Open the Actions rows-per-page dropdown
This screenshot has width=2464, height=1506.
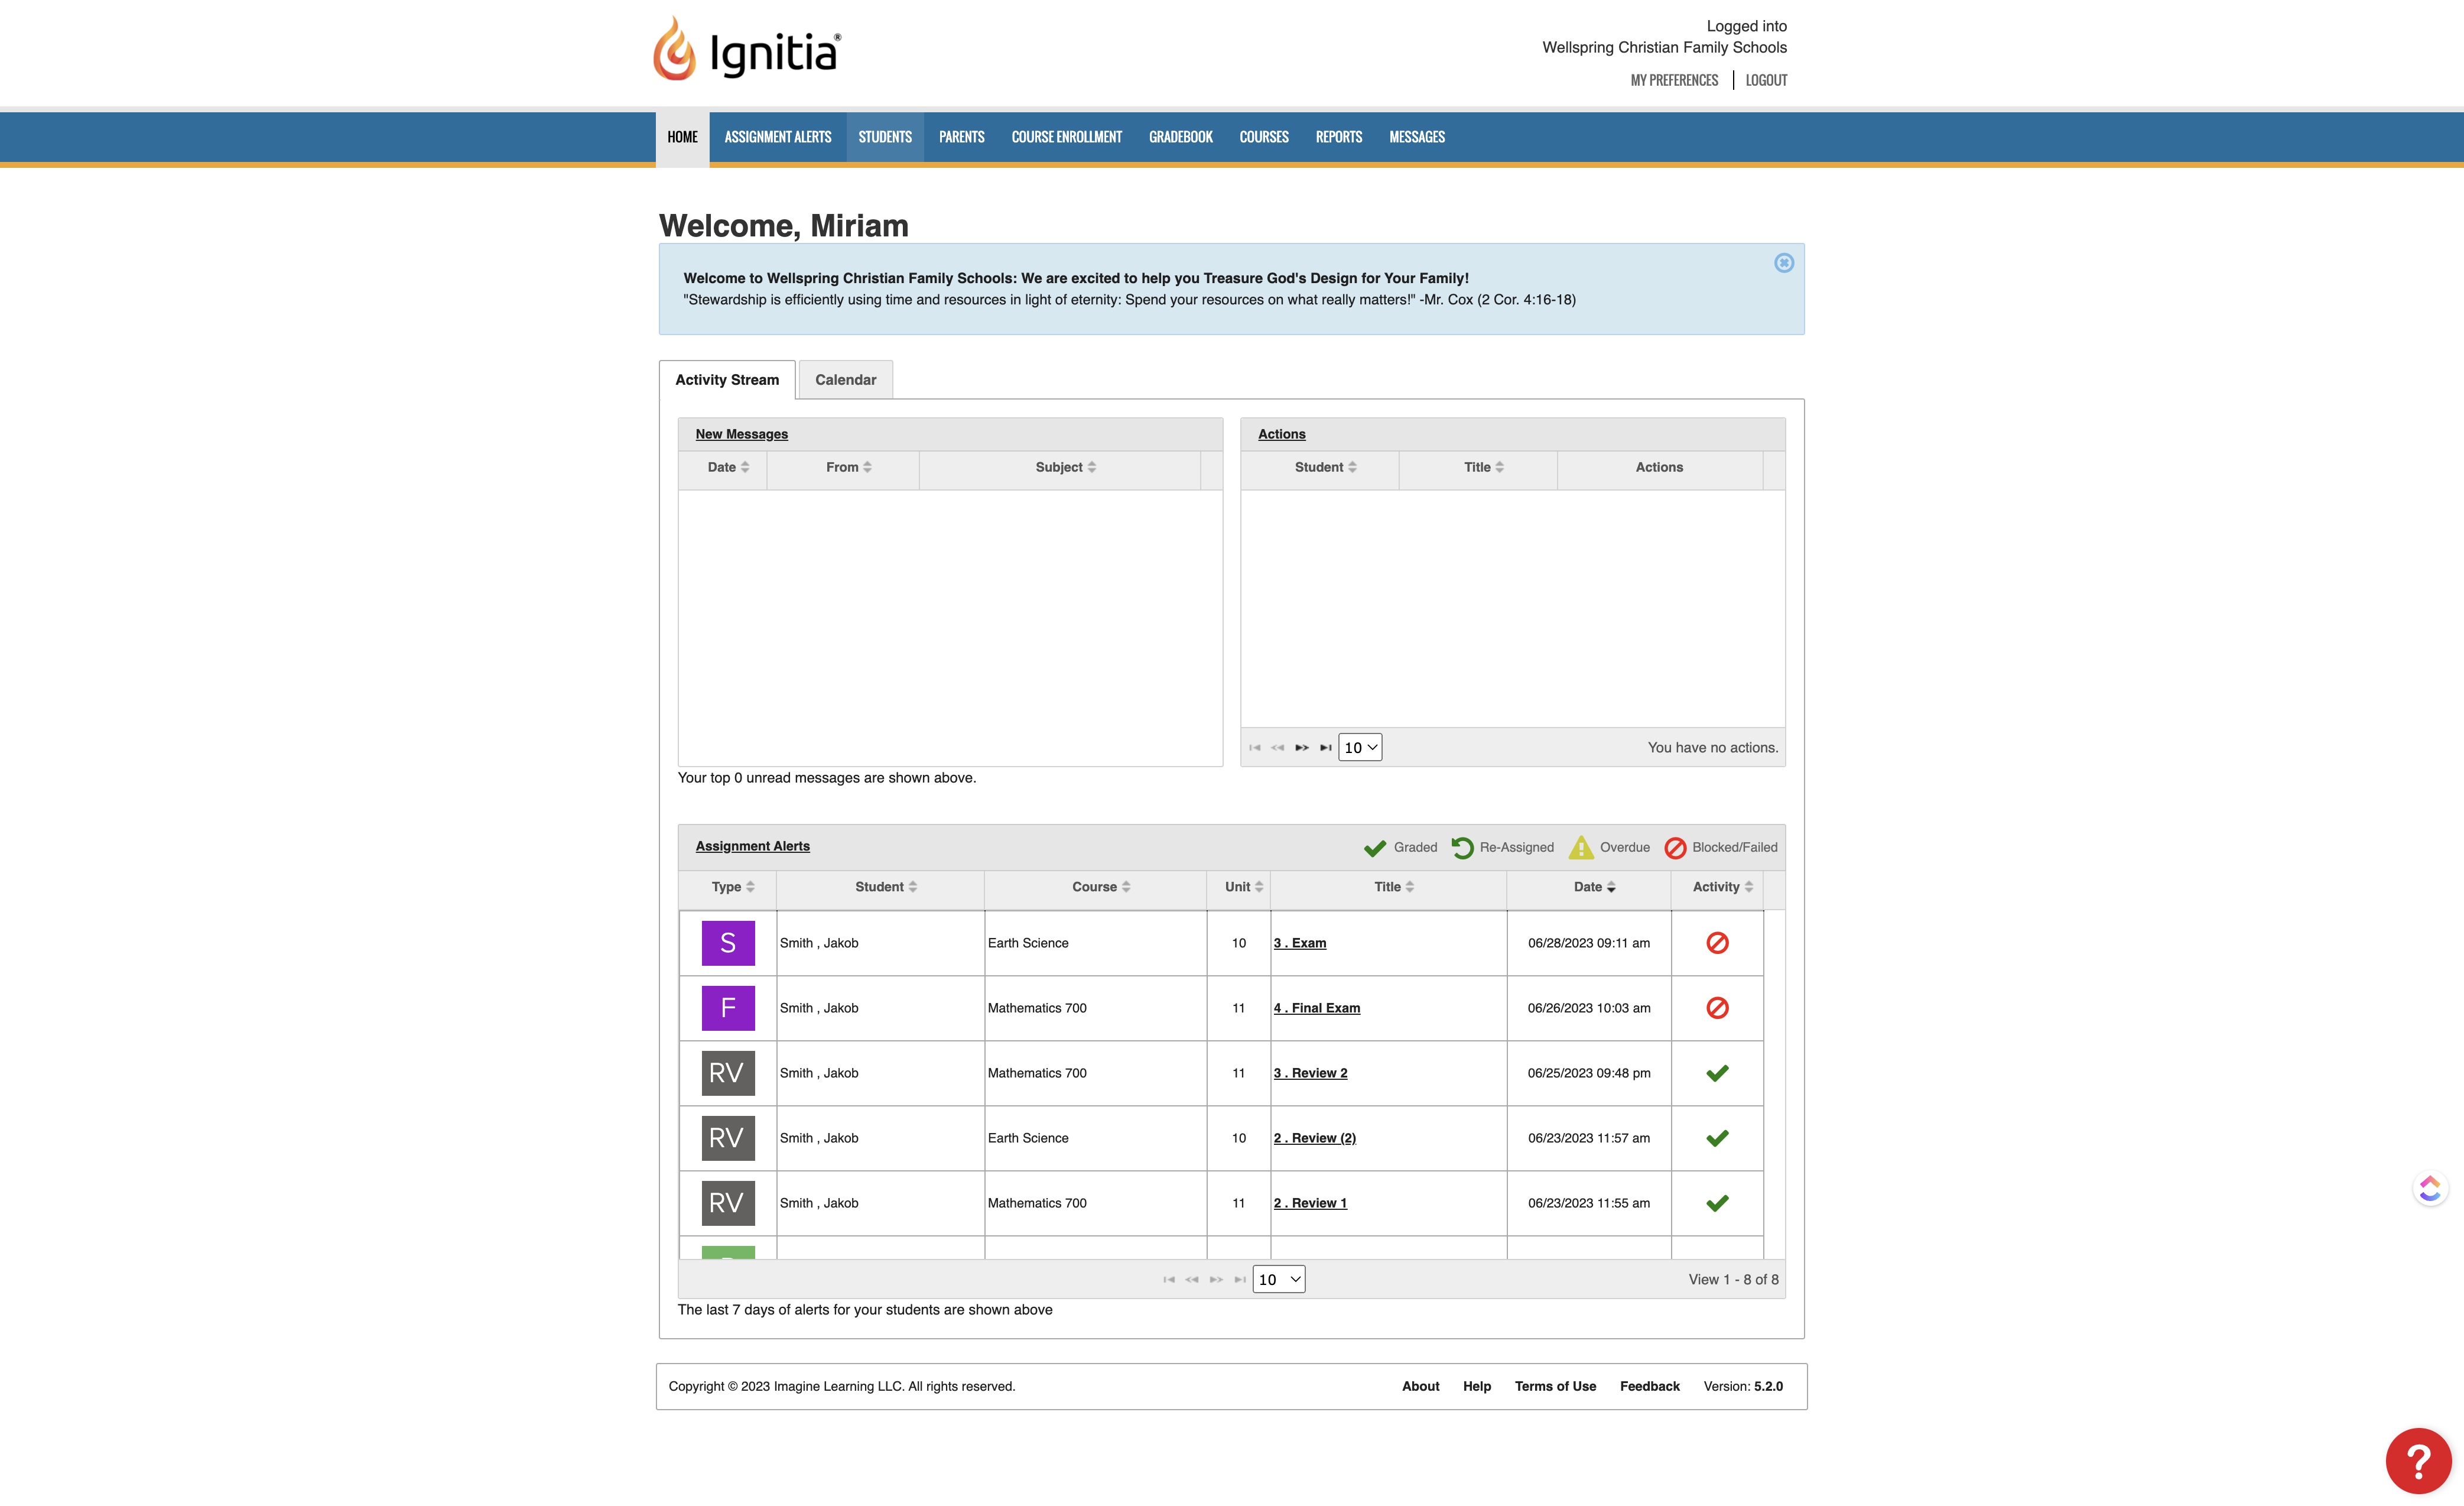[1360, 748]
